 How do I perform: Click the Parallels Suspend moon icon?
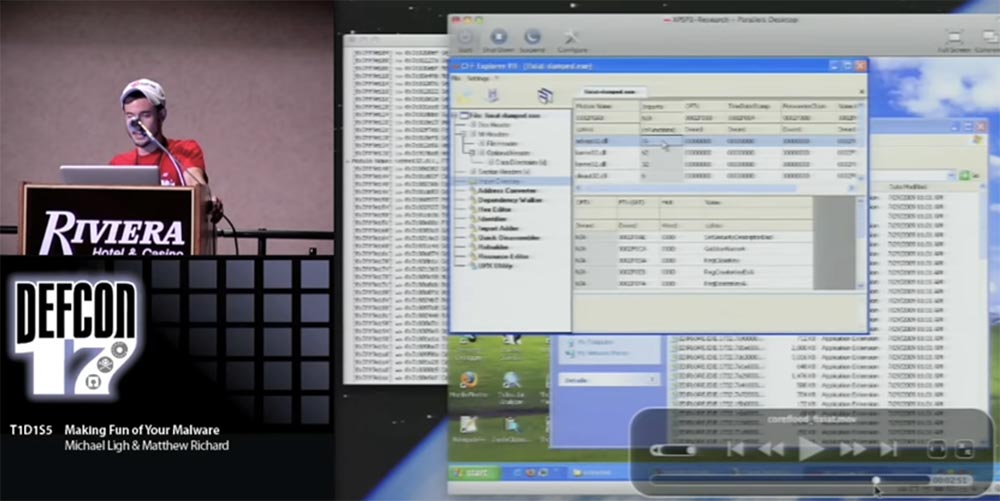click(x=531, y=36)
